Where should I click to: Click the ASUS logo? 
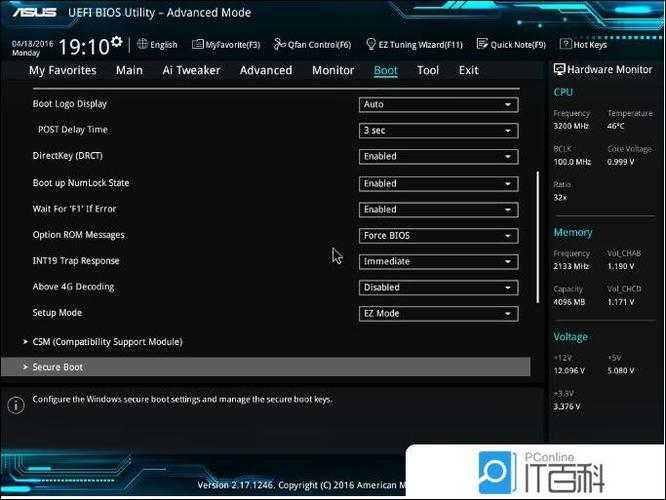[x=35, y=12]
